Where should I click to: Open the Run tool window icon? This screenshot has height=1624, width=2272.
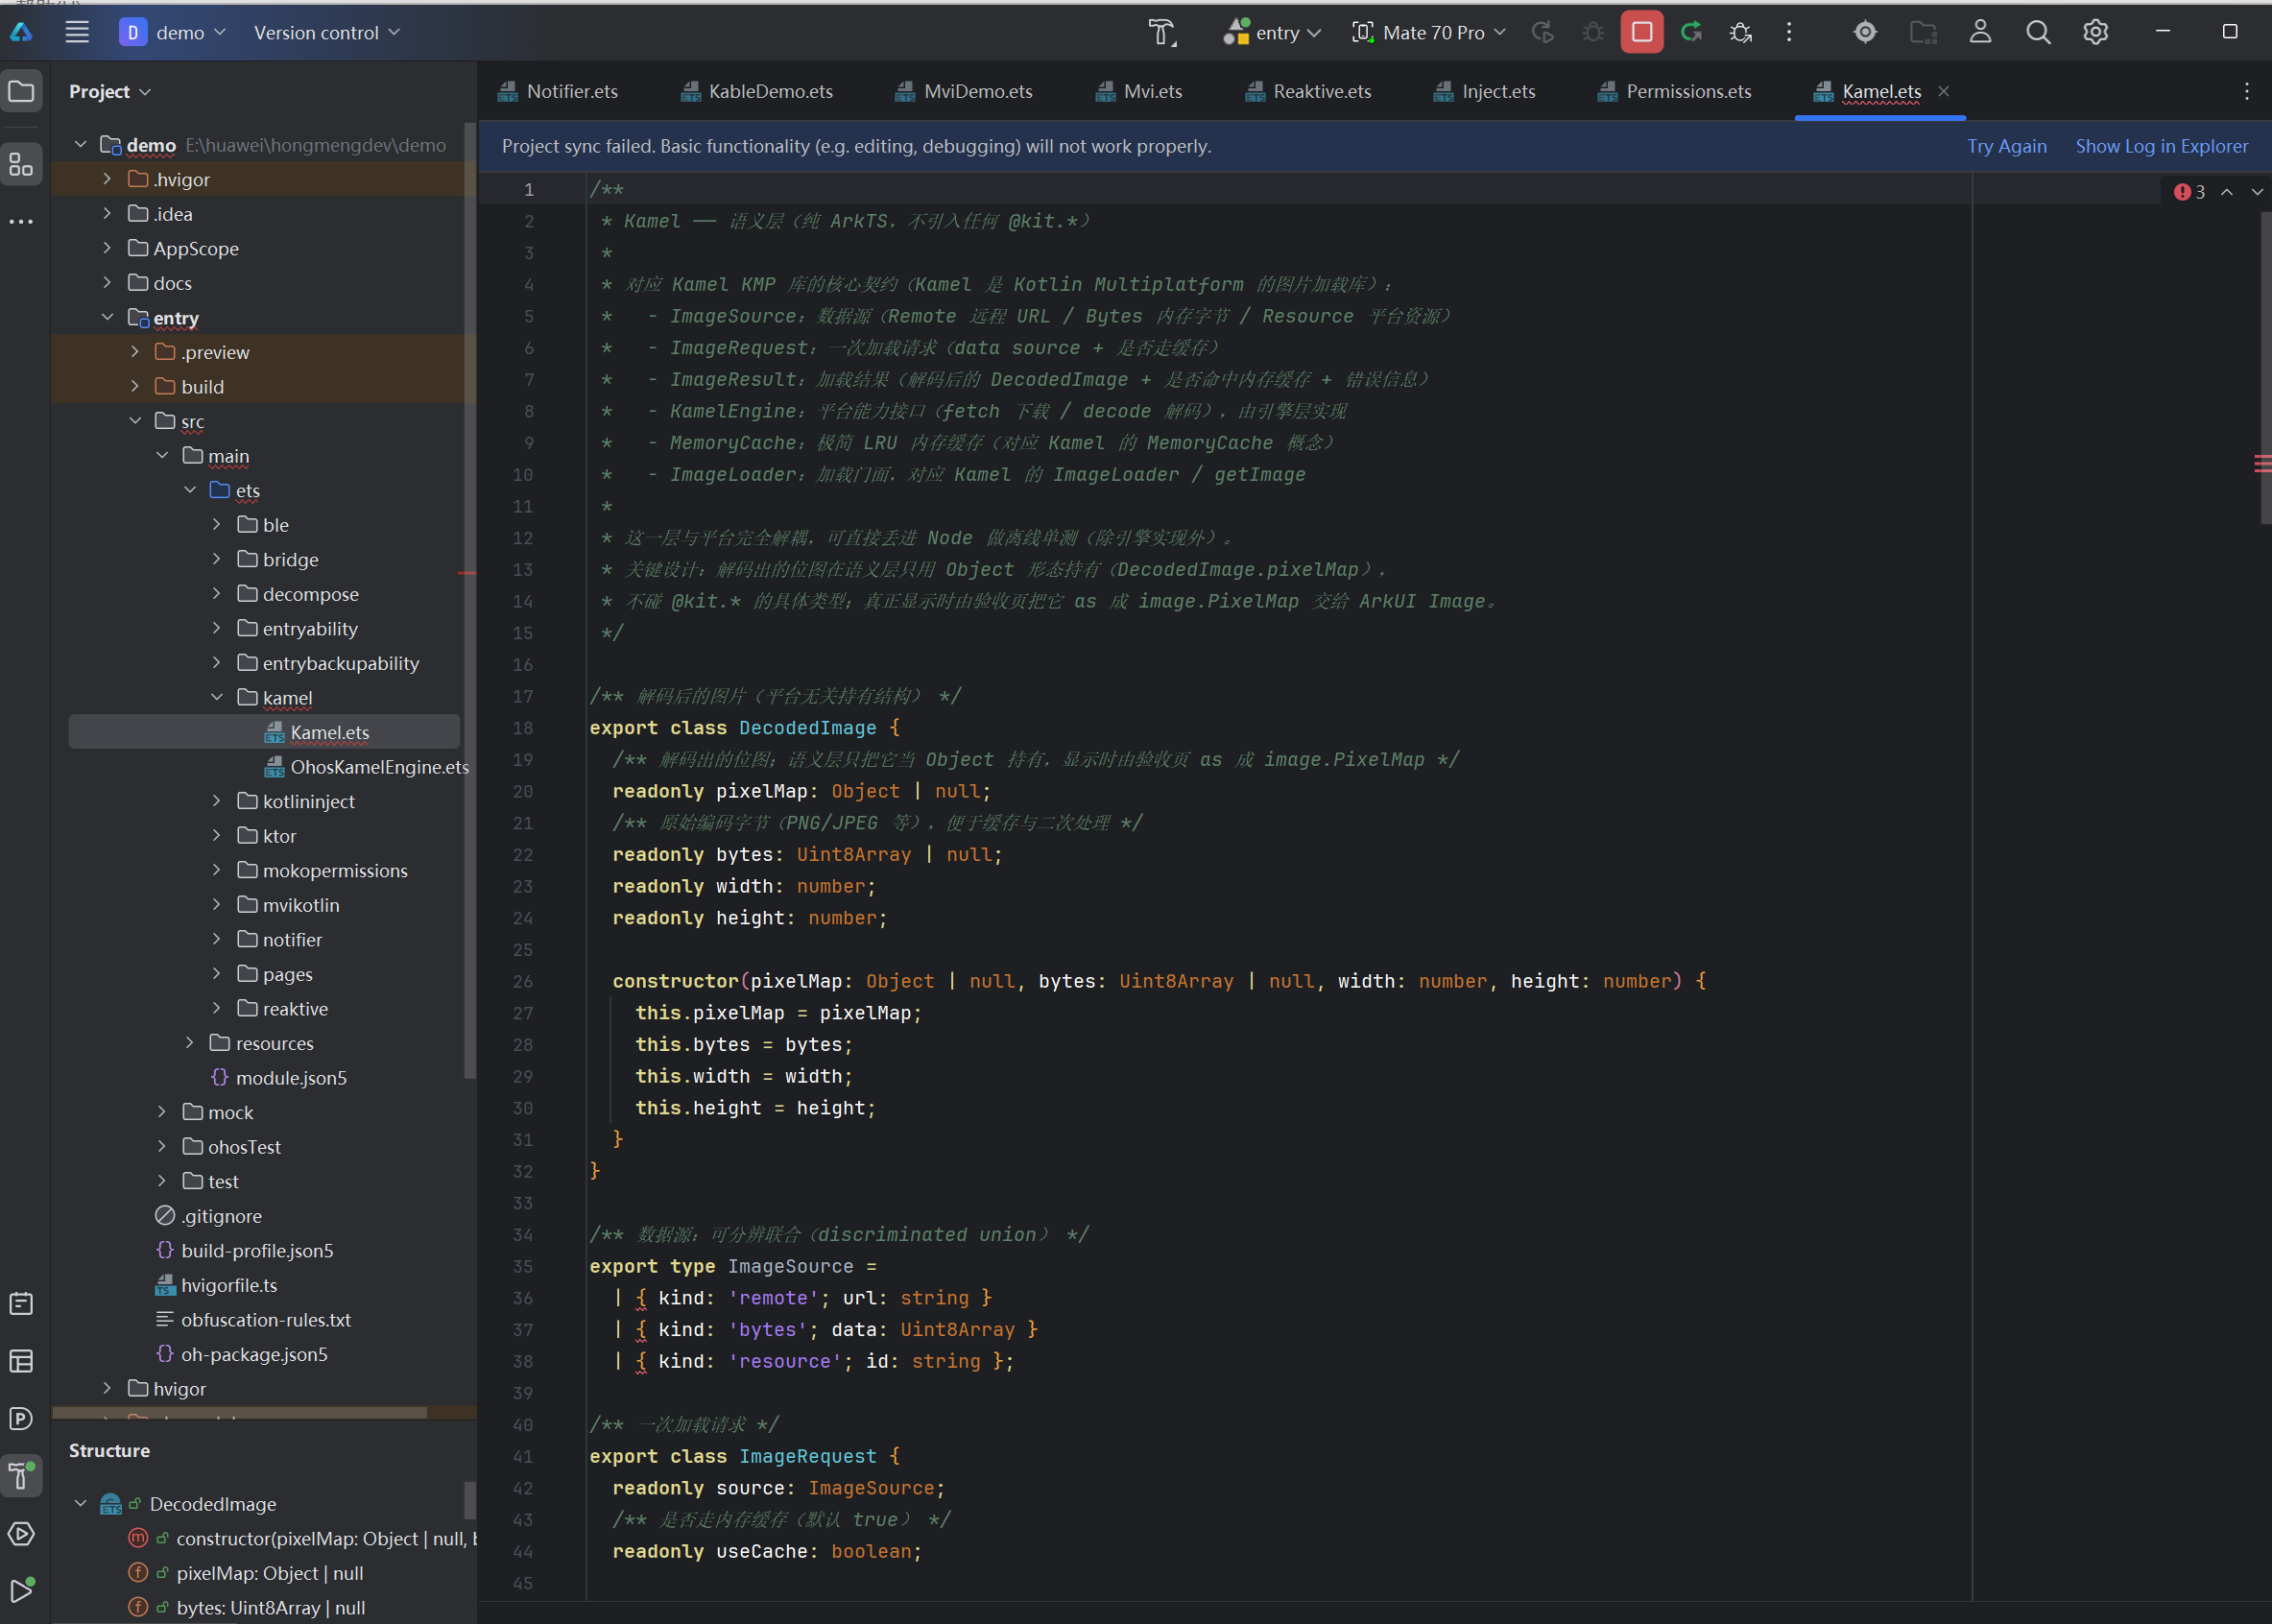coord(21,1590)
